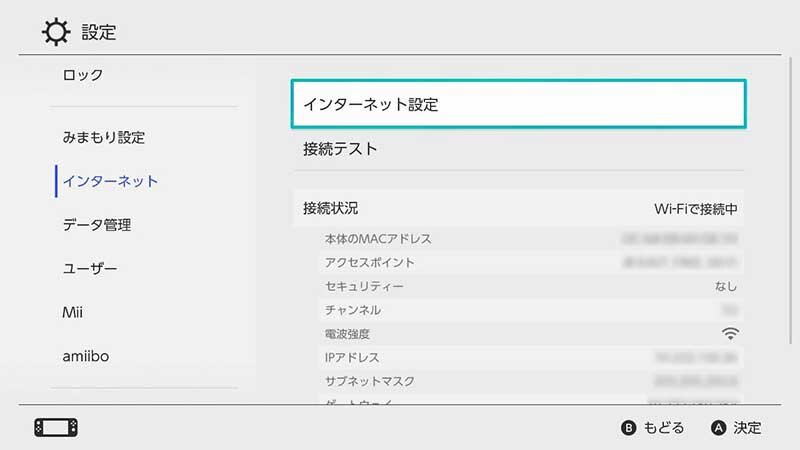Select amiibo in sidebar

[86, 356]
